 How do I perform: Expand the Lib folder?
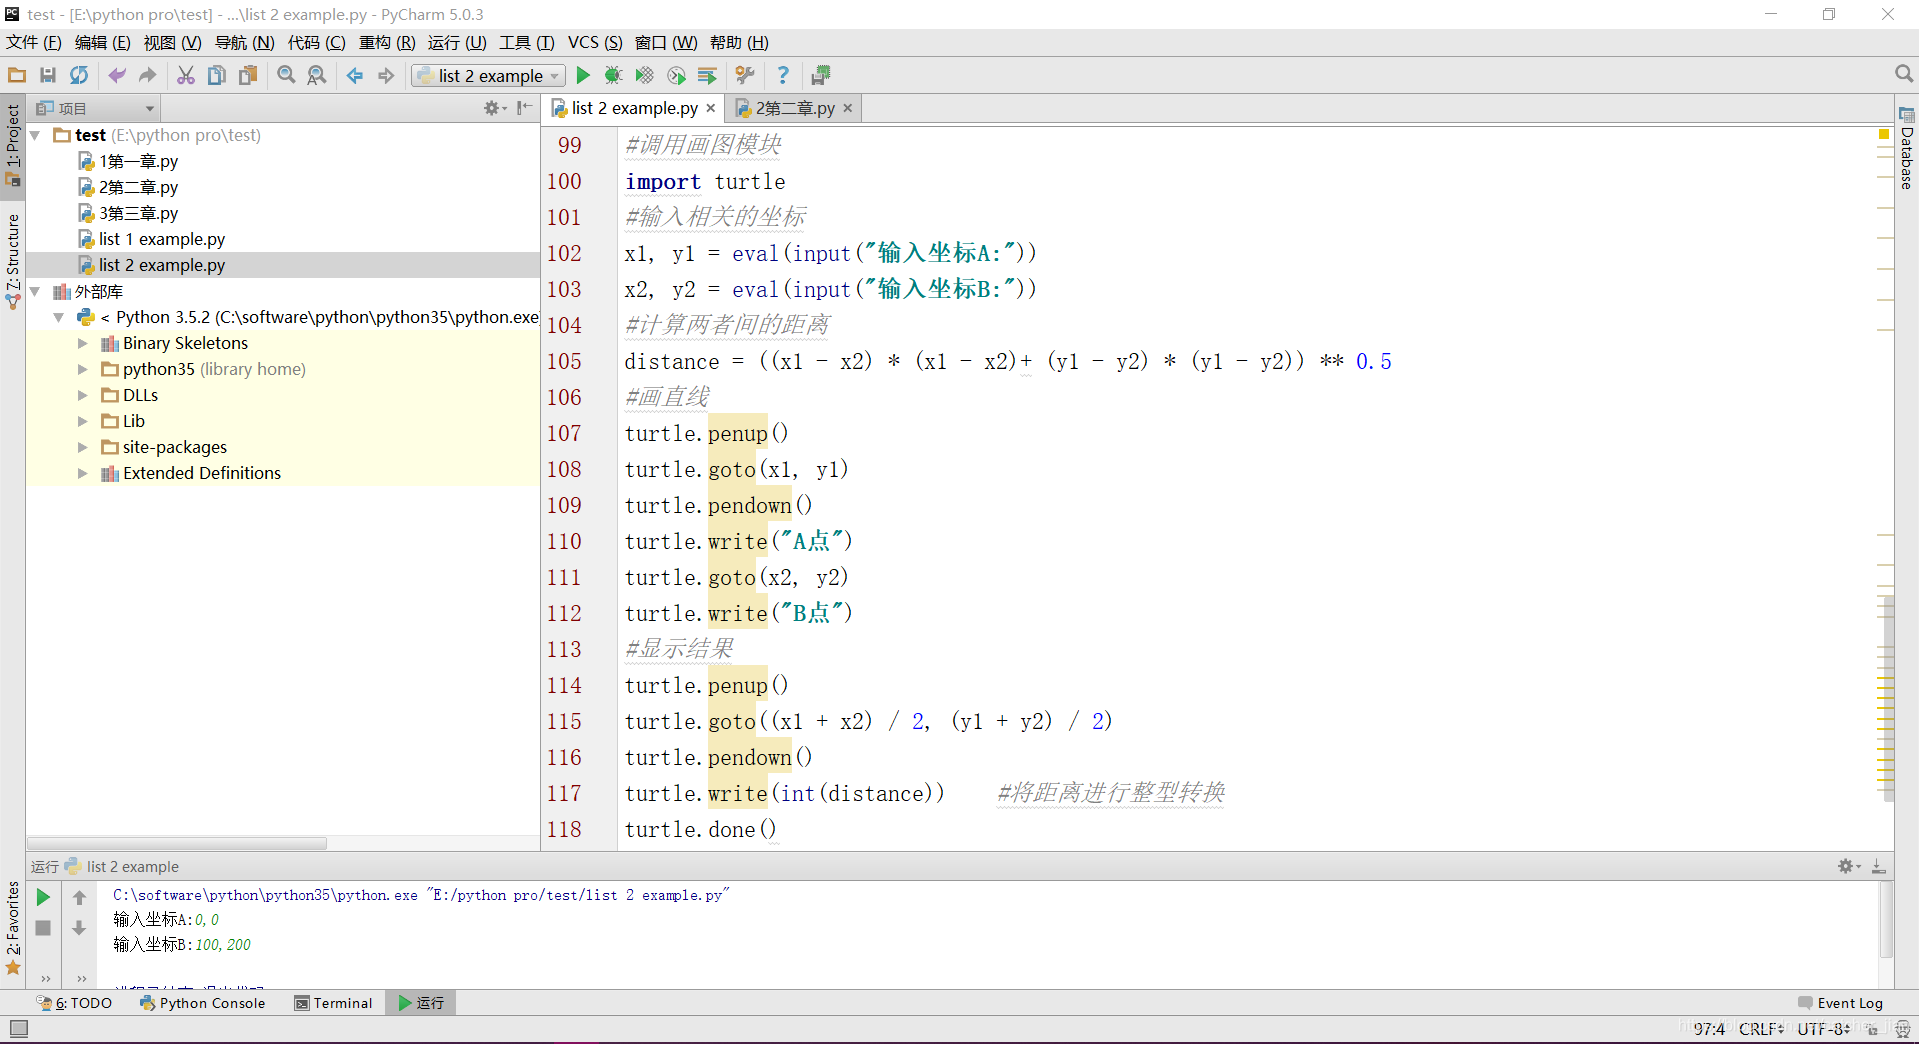(x=83, y=421)
